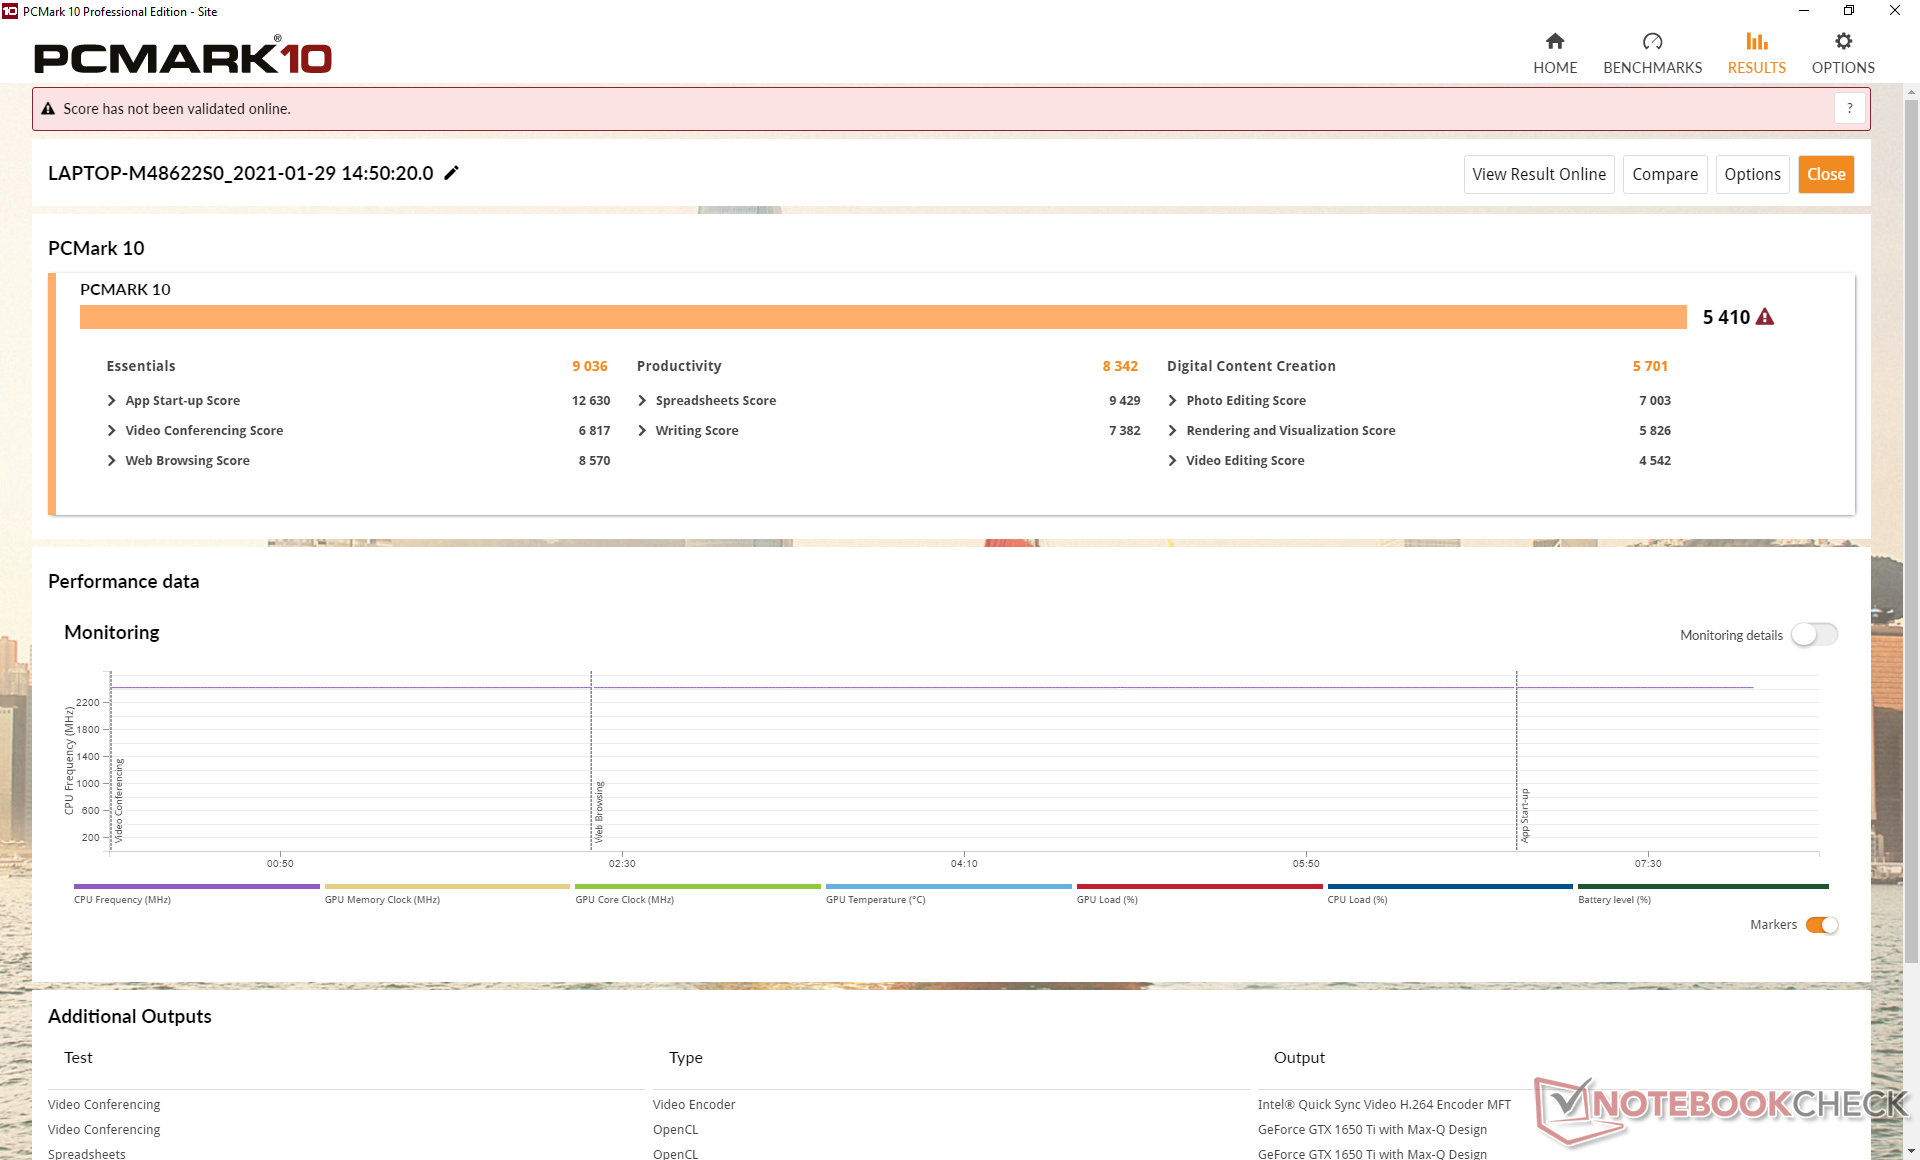Turn off the Markers toggle
This screenshot has height=1160, width=1920.
pos(1822,925)
